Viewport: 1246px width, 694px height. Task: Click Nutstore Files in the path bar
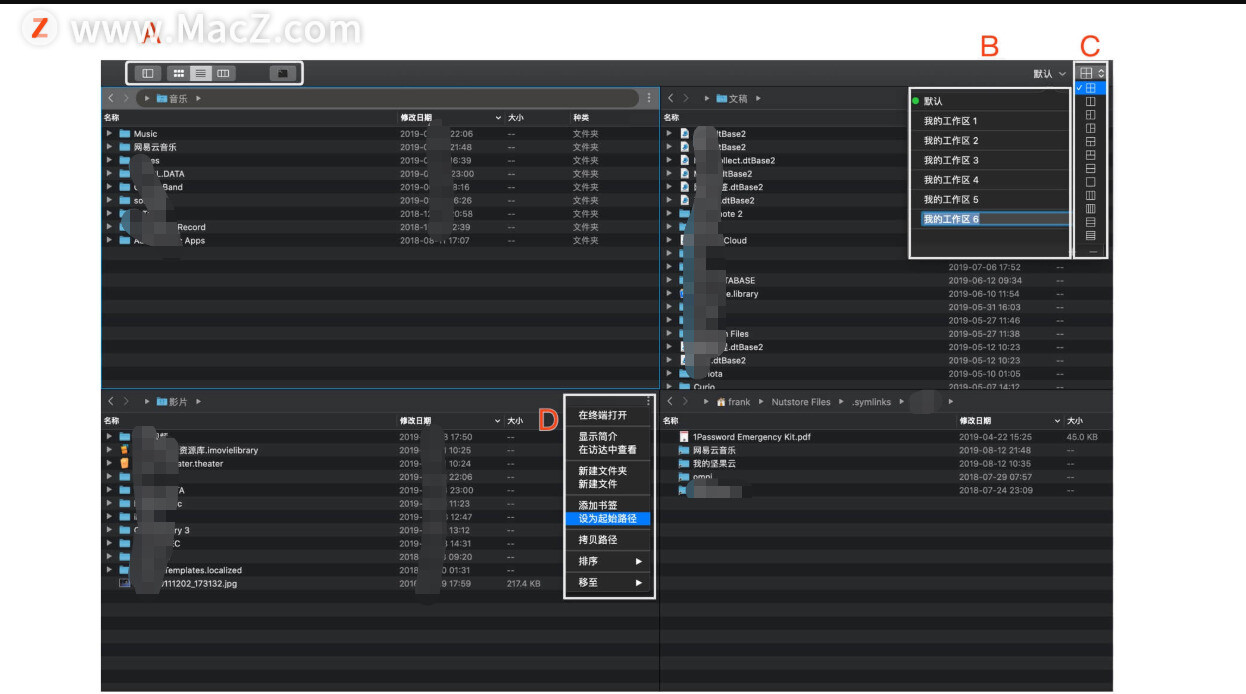pyautogui.click(x=801, y=402)
